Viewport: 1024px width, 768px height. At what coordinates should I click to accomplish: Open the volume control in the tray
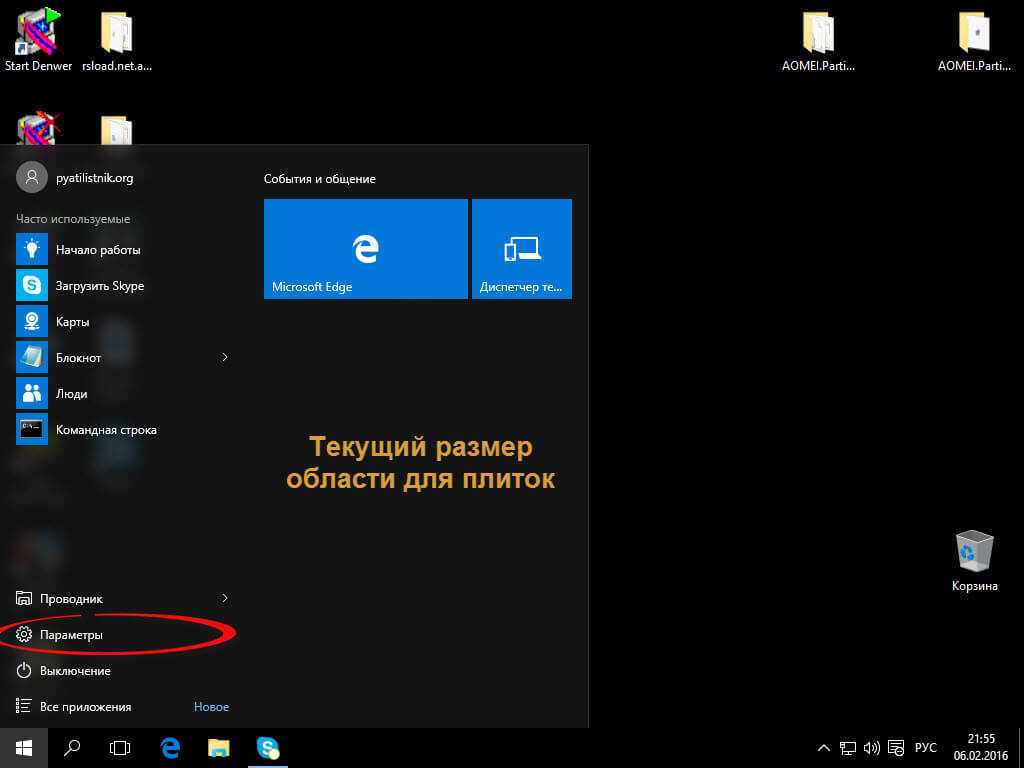pyautogui.click(x=871, y=747)
